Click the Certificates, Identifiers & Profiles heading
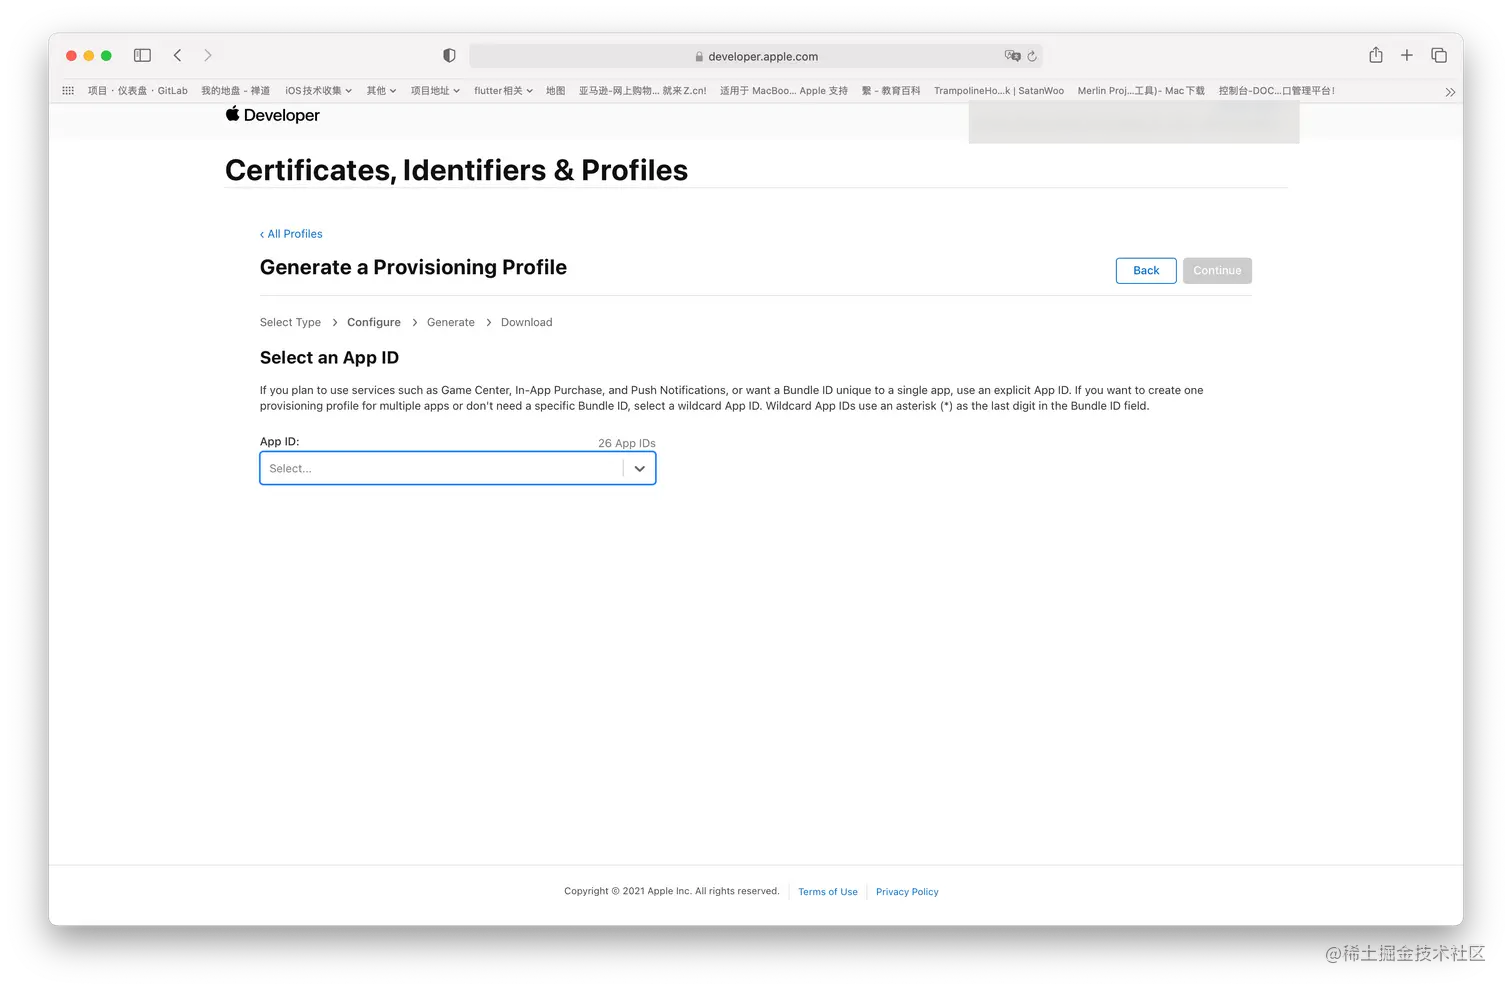The height and width of the screenshot is (990, 1512). [x=456, y=170]
